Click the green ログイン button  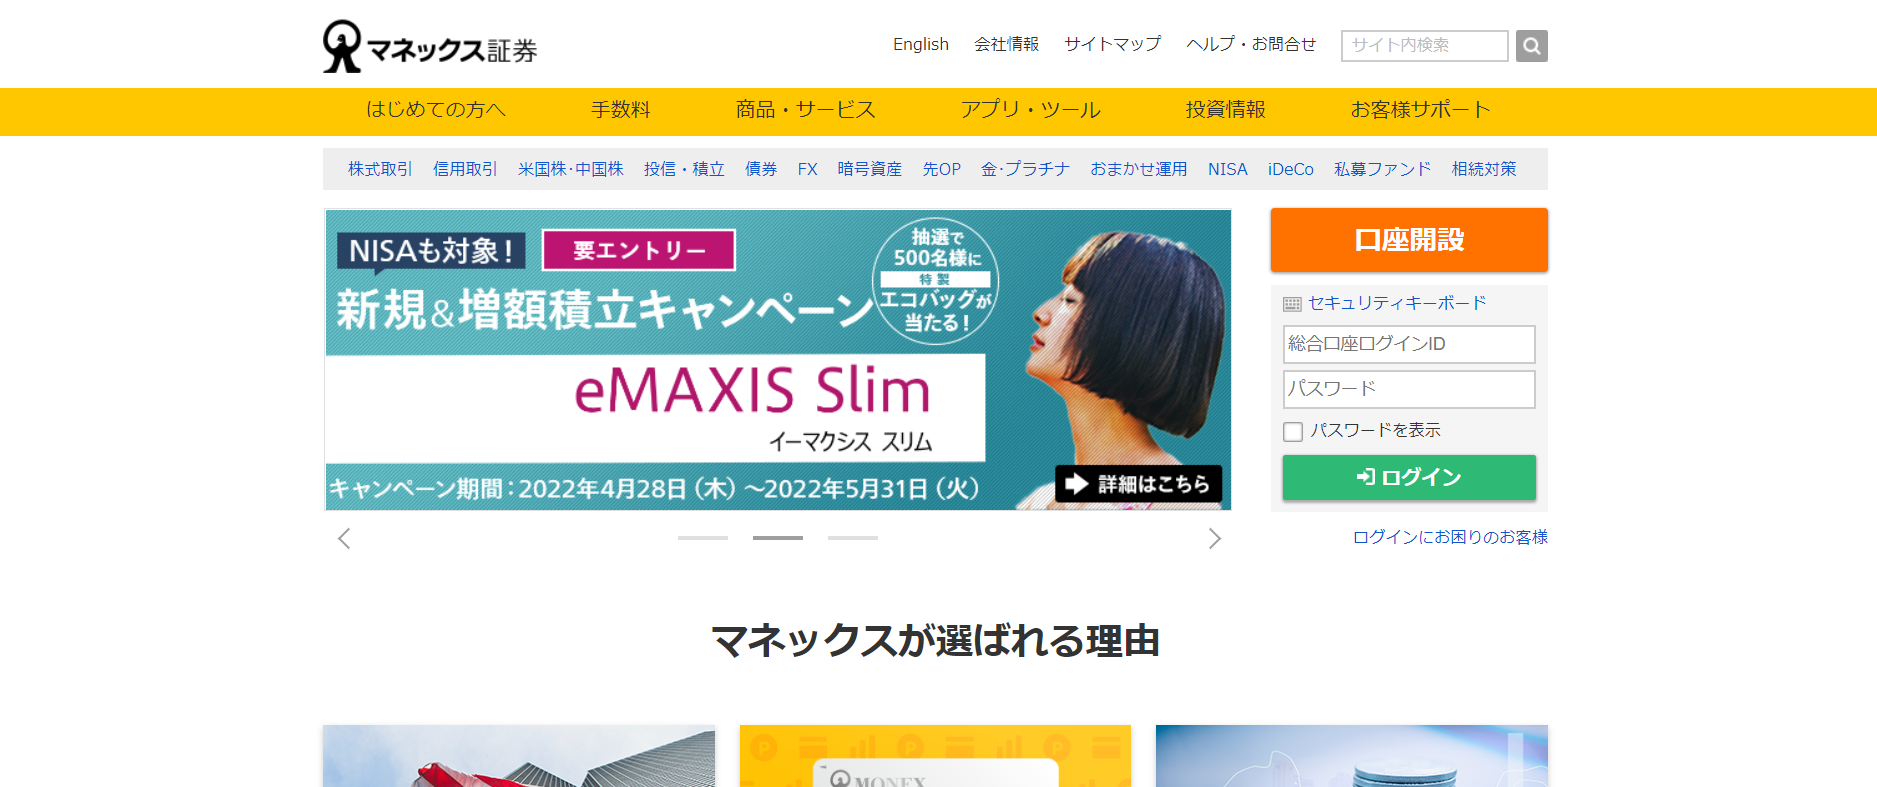pyautogui.click(x=1409, y=477)
